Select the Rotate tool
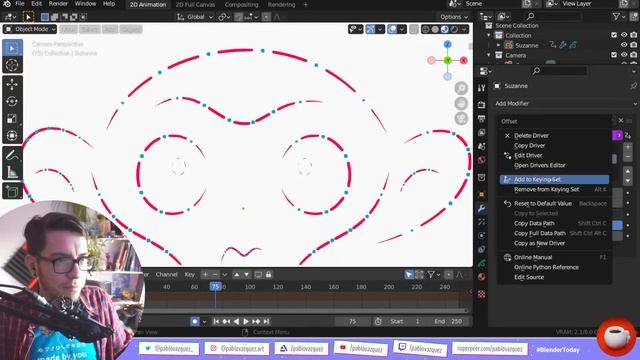640x360 pixels. (x=12, y=101)
